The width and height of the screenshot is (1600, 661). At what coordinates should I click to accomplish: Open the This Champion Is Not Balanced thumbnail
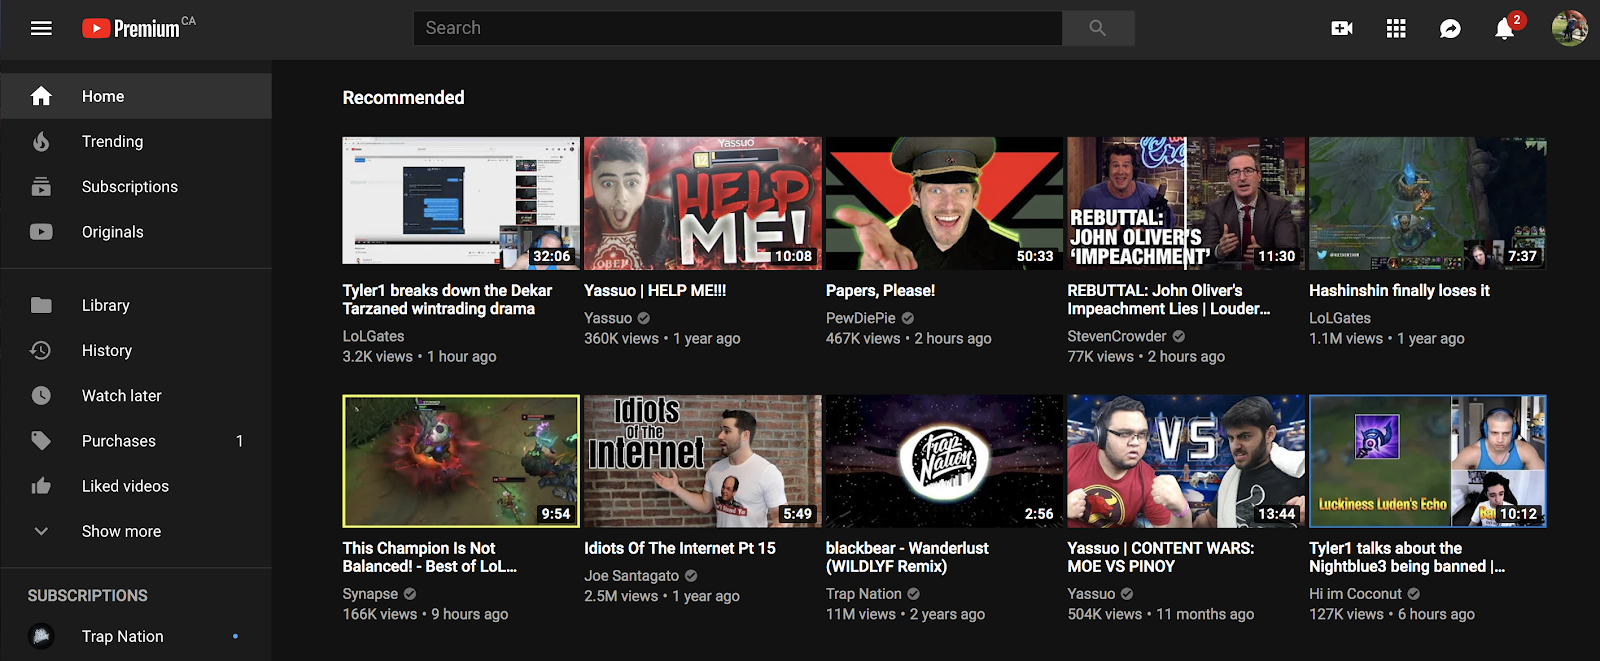pos(461,461)
